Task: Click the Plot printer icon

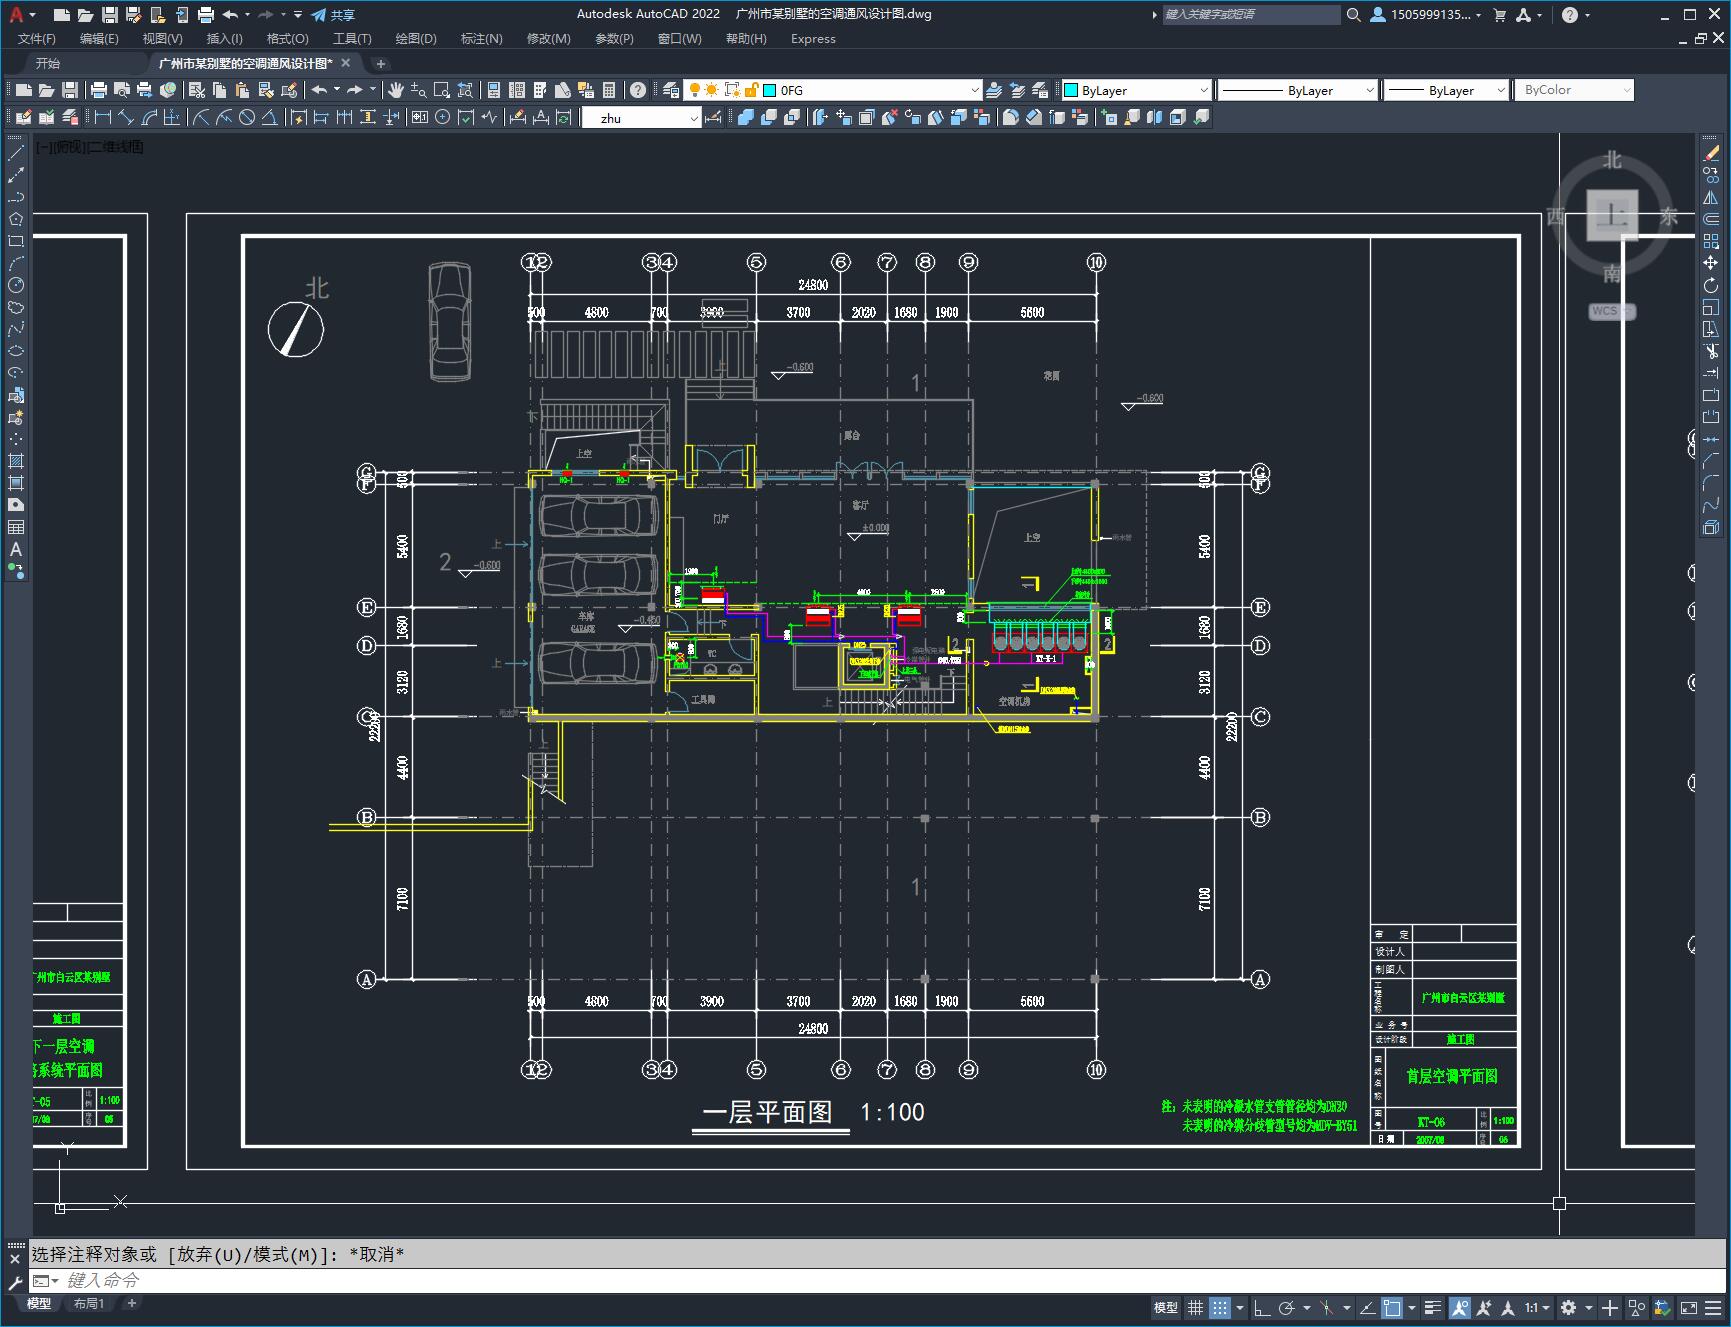Action: click(99, 90)
